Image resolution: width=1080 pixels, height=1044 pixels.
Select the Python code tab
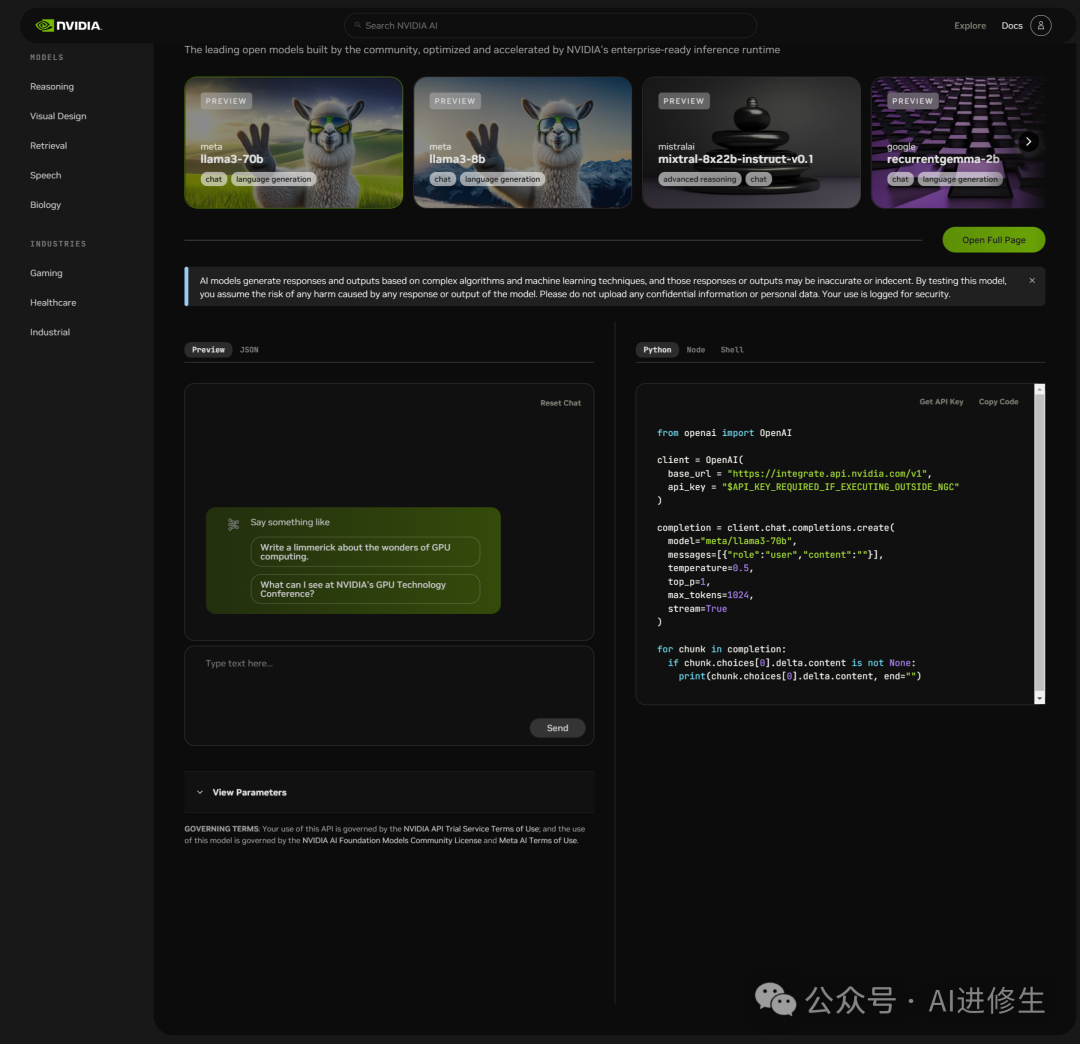click(x=657, y=350)
